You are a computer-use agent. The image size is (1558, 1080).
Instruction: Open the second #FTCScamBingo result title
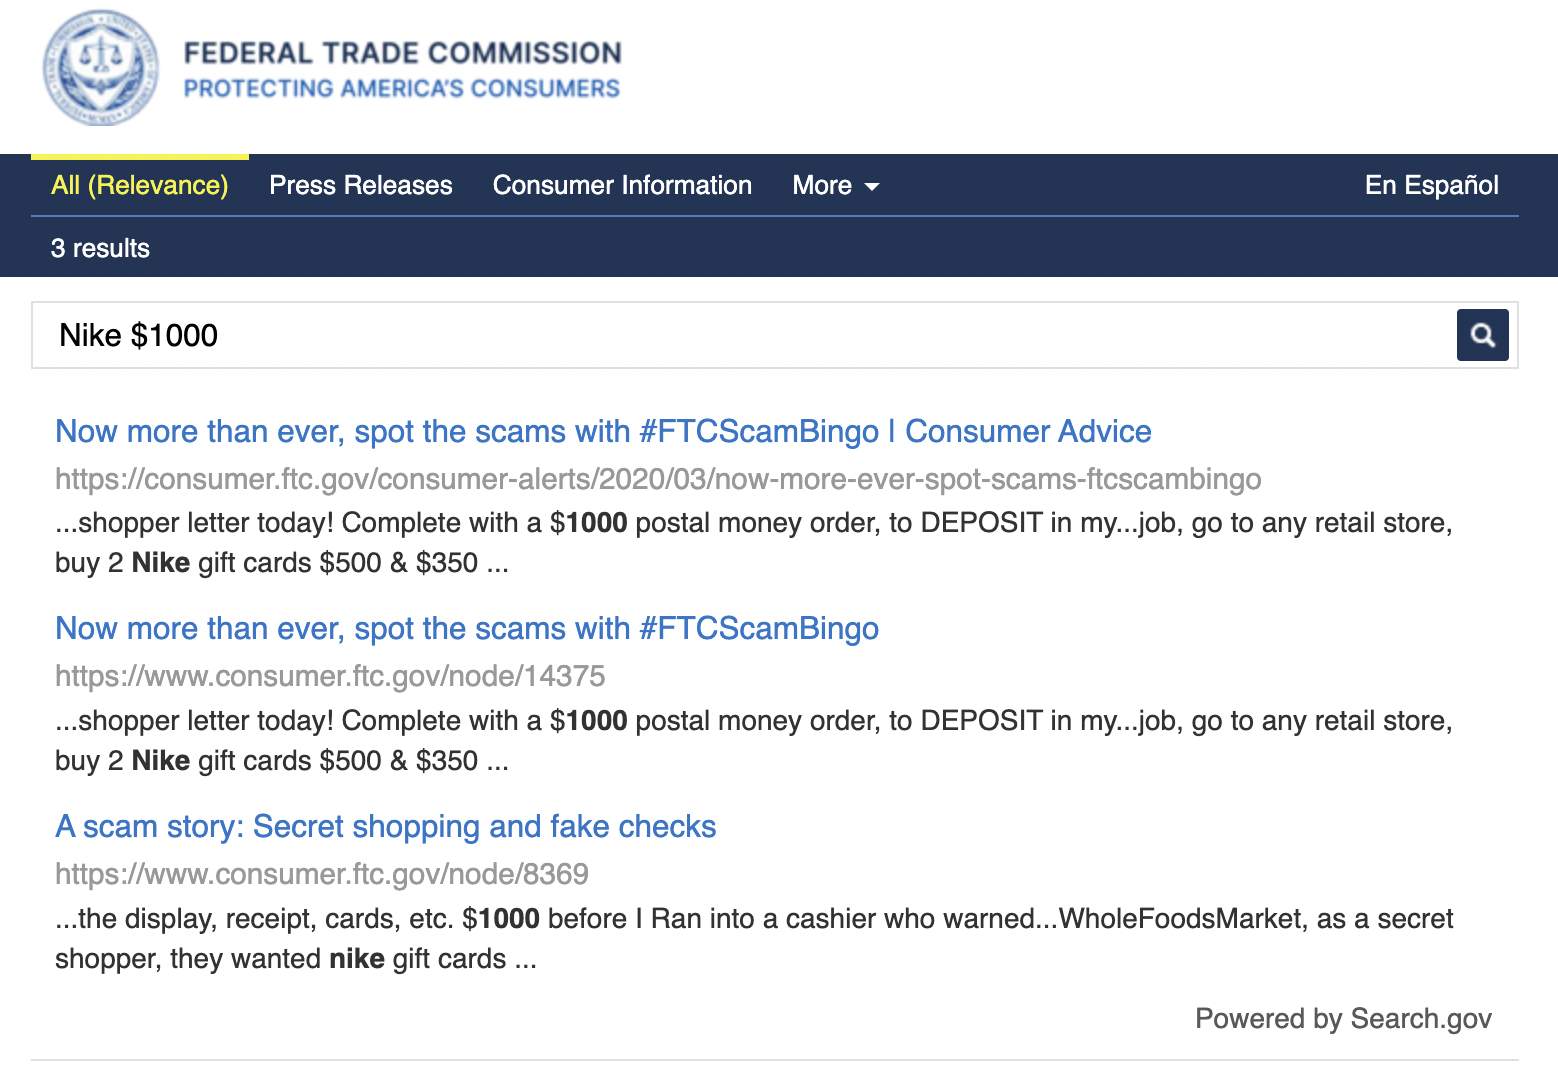coord(467,629)
